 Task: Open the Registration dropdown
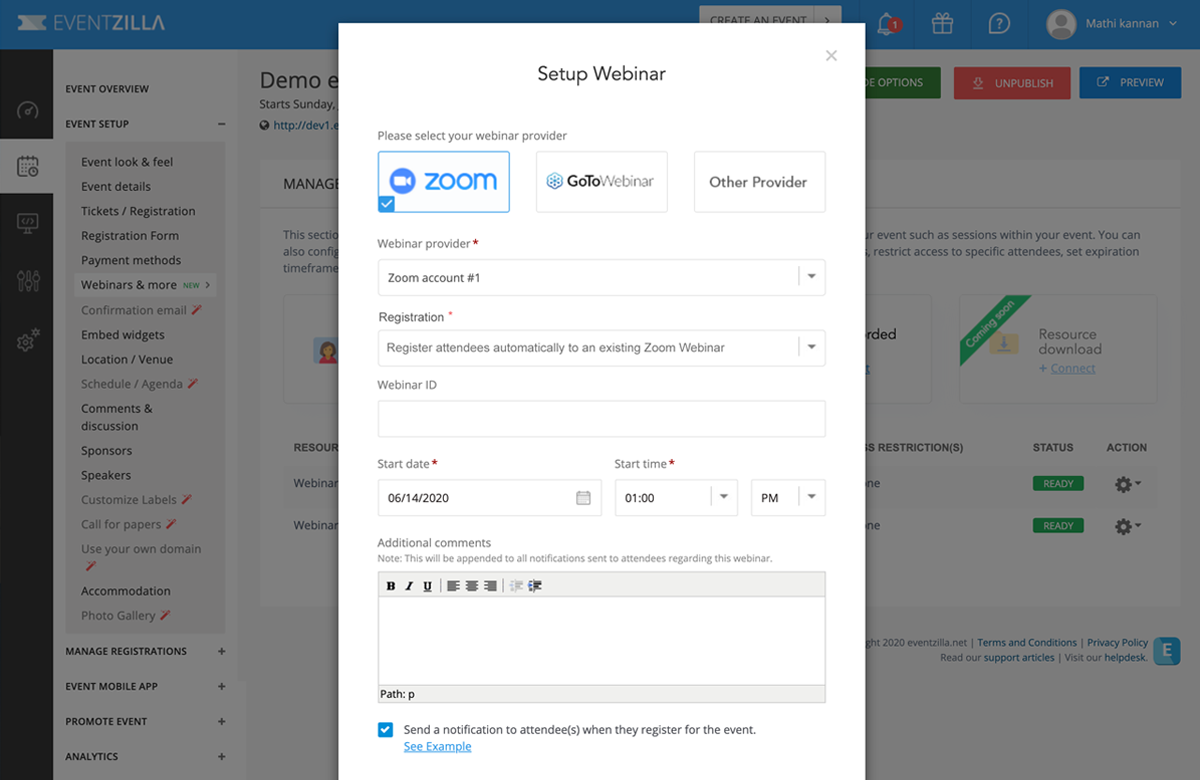pyautogui.click(x=602, y=348)
